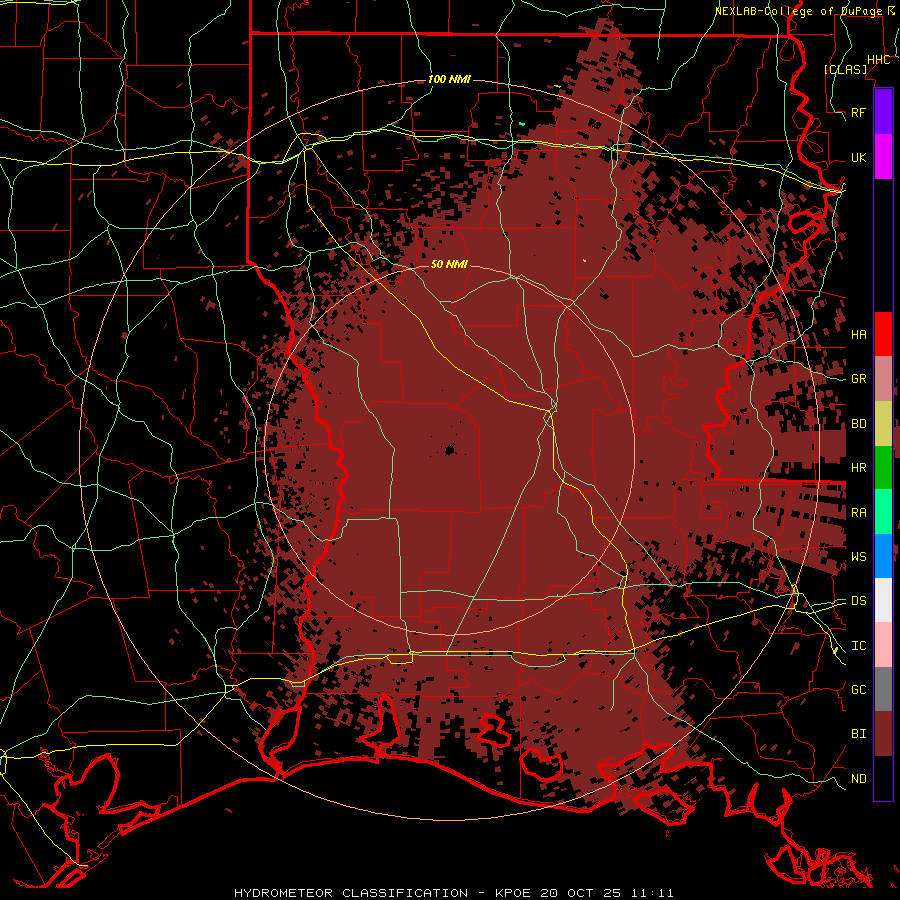
Task: Click the RF legend label
Action: (858, 112)
